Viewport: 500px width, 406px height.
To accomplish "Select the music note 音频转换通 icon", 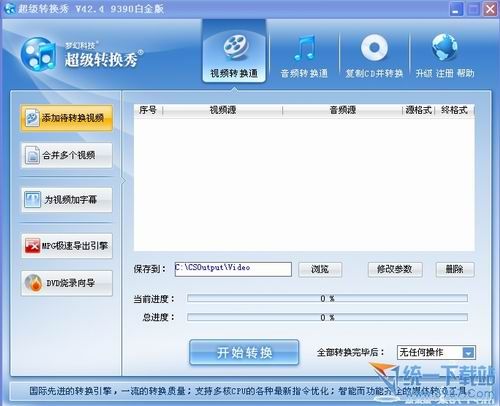I will click(x=305, y=48).
